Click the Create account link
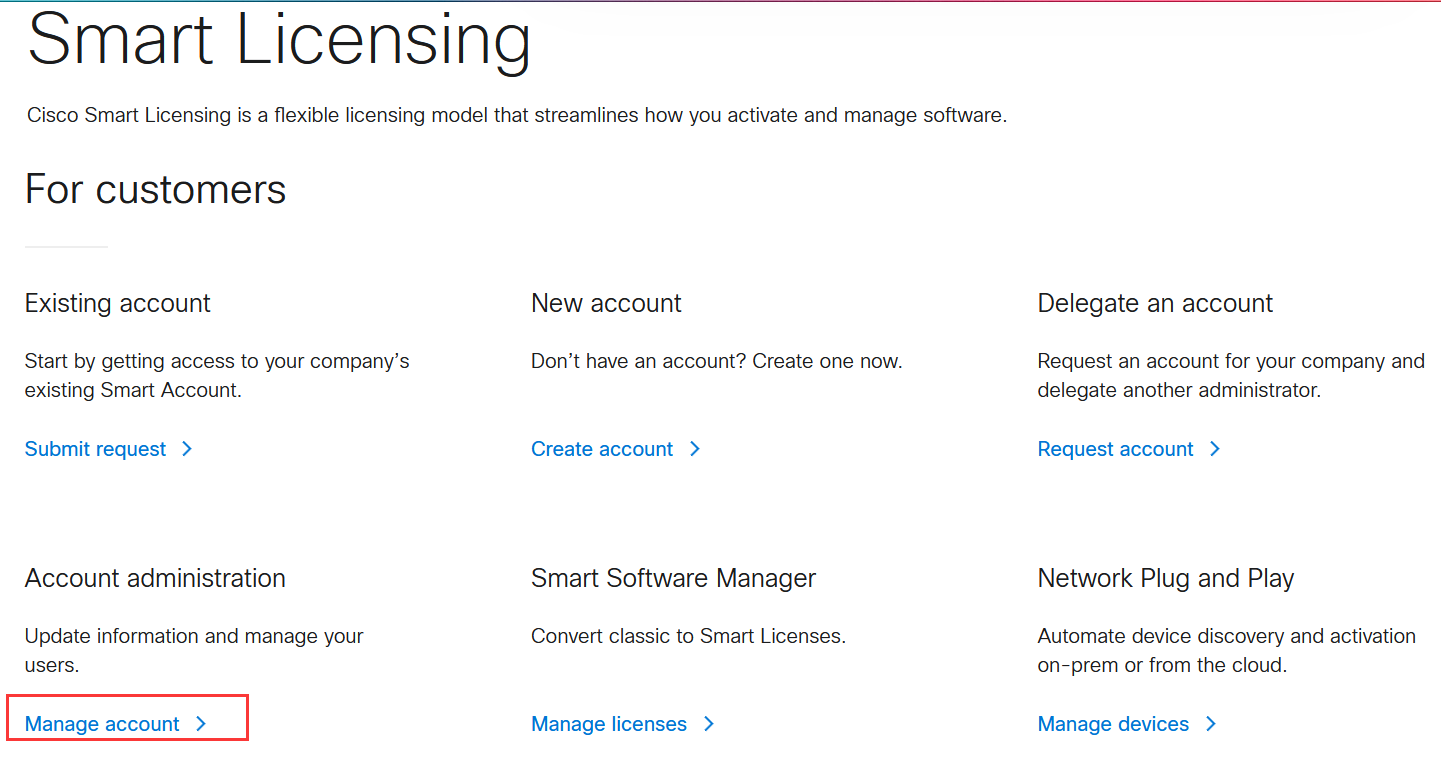Image resolution: width=1441 pixels, height=759 pixels. coord(601,449)
